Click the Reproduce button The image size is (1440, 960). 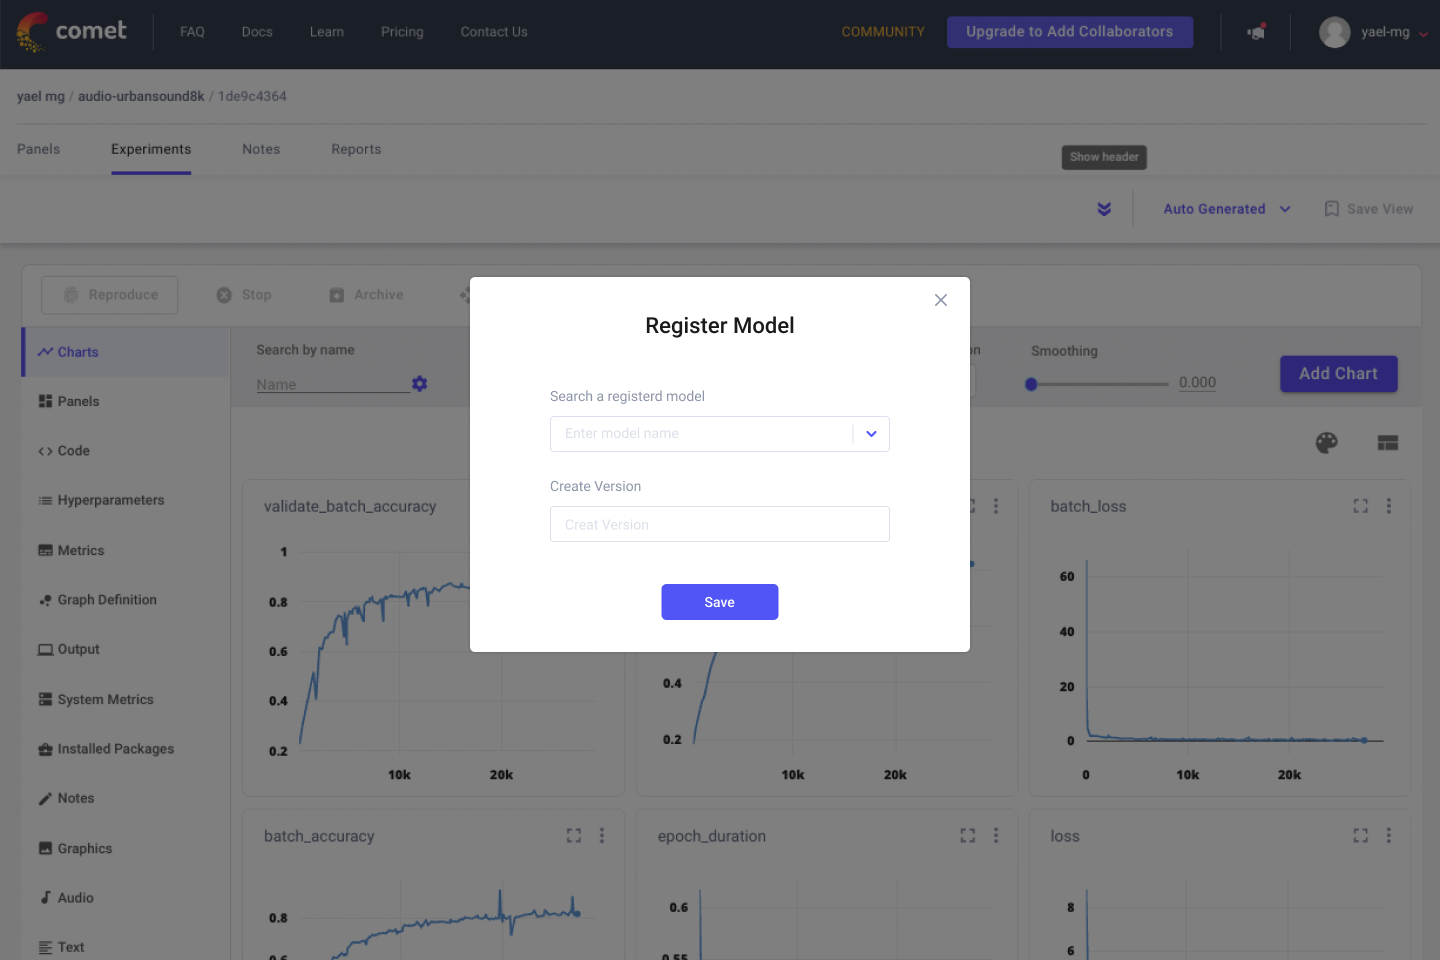click(110, 295)
